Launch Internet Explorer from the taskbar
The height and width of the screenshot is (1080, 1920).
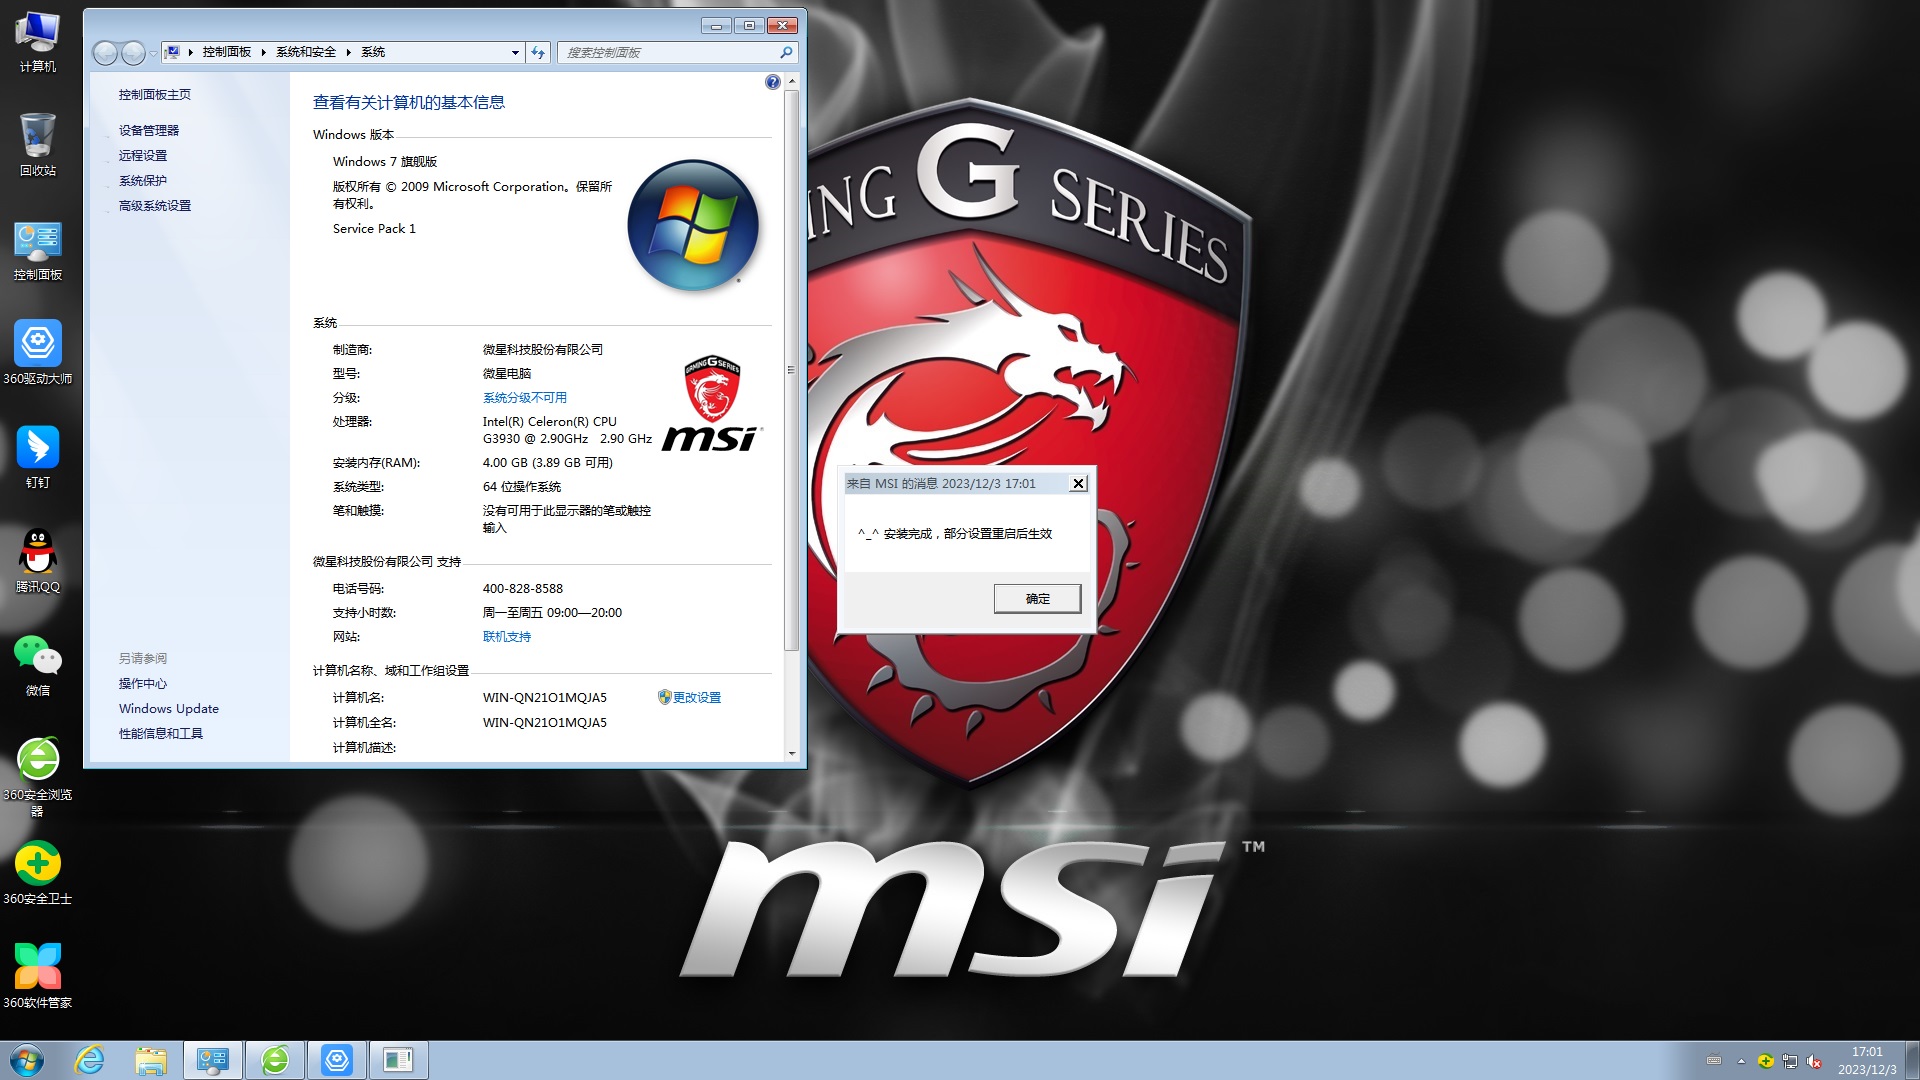(x=90, y=1060)
